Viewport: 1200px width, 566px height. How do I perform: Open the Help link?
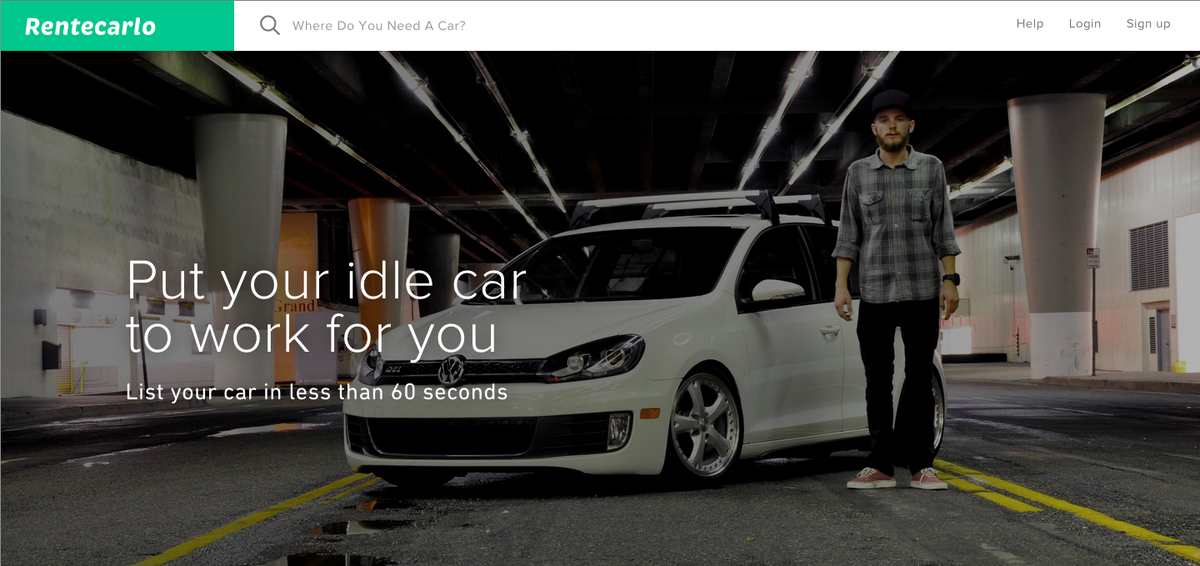(x=1030, y=24)
